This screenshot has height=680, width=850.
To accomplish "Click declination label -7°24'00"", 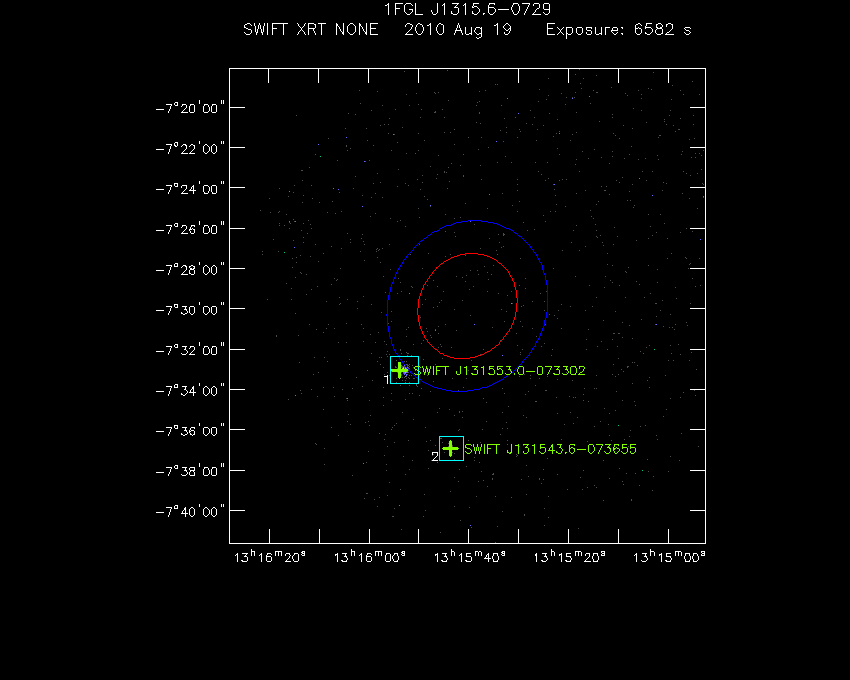I will (x=190, y=189).
